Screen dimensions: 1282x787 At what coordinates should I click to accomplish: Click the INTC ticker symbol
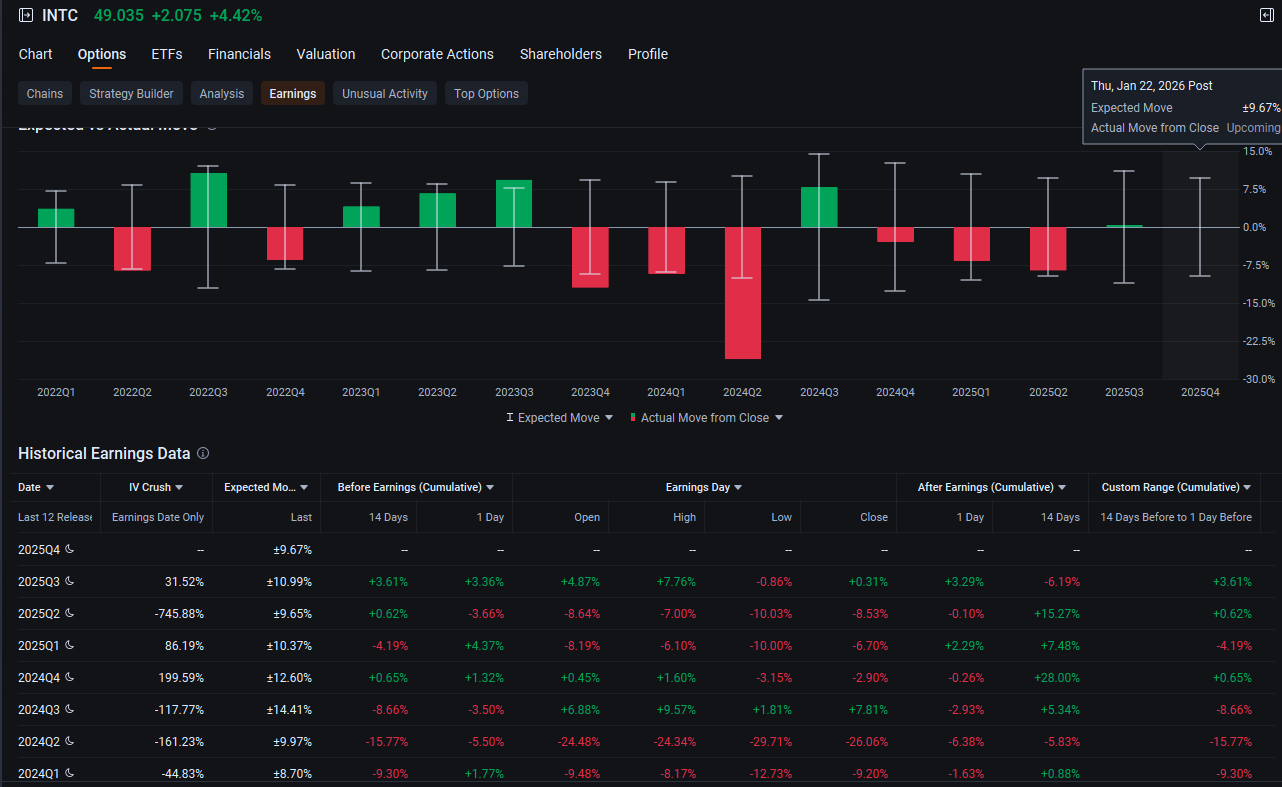pyautogui.click(x=60, y=16)
